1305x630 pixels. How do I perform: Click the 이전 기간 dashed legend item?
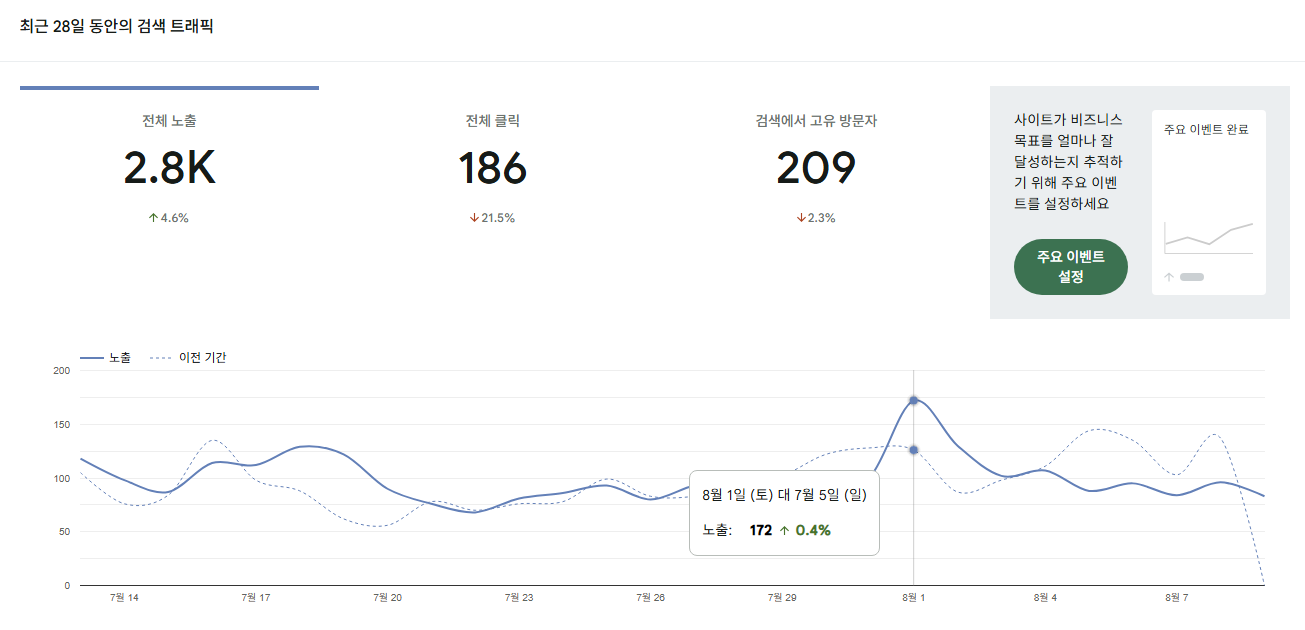tap(188, 358)
